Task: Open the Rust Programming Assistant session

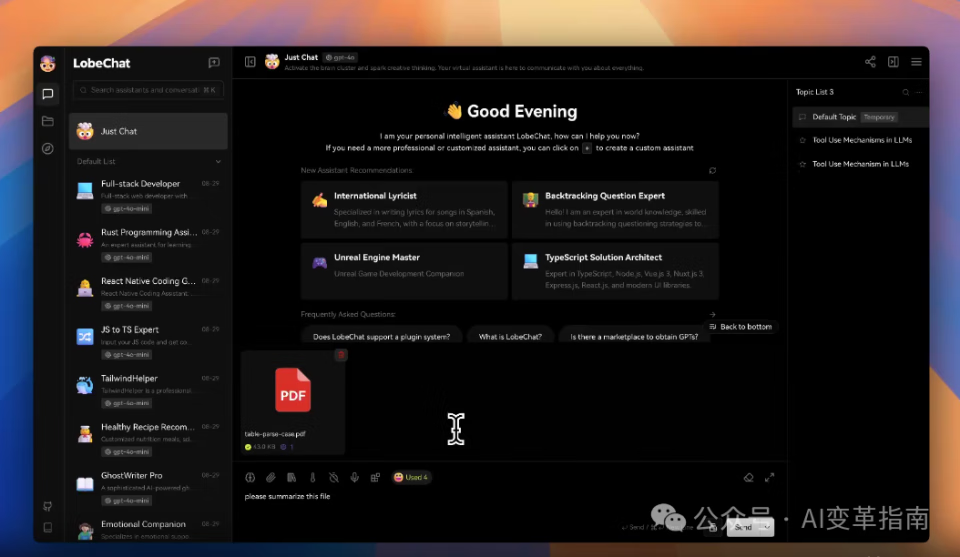Action: [148, 244]
